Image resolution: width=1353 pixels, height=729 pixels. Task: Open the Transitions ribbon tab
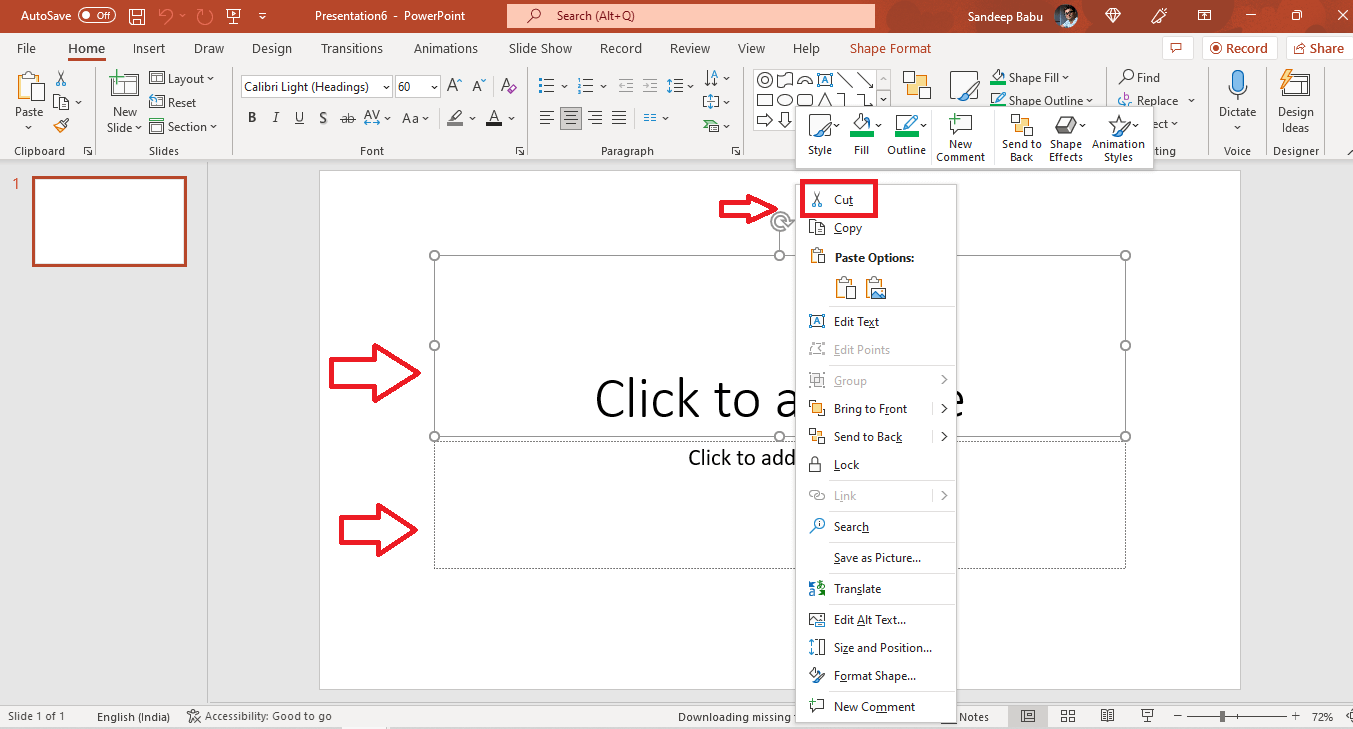click(x=351, y=48)
